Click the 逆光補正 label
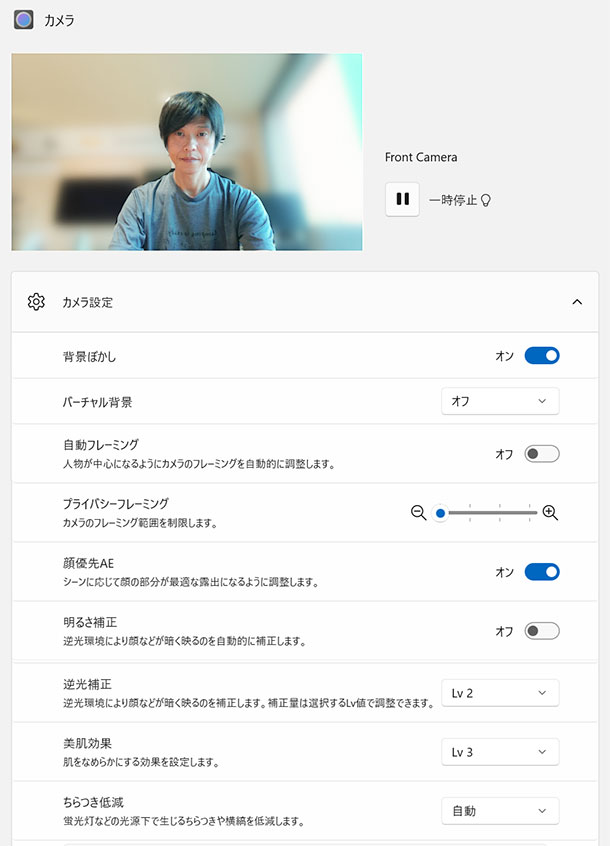The image size is (610, 846). 87,684
